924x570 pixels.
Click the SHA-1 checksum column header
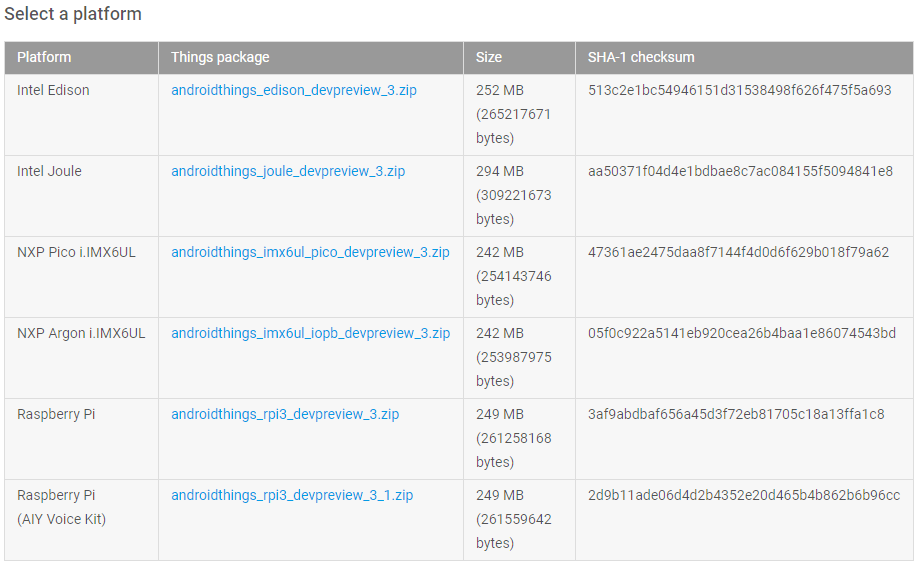click(641, 57)
